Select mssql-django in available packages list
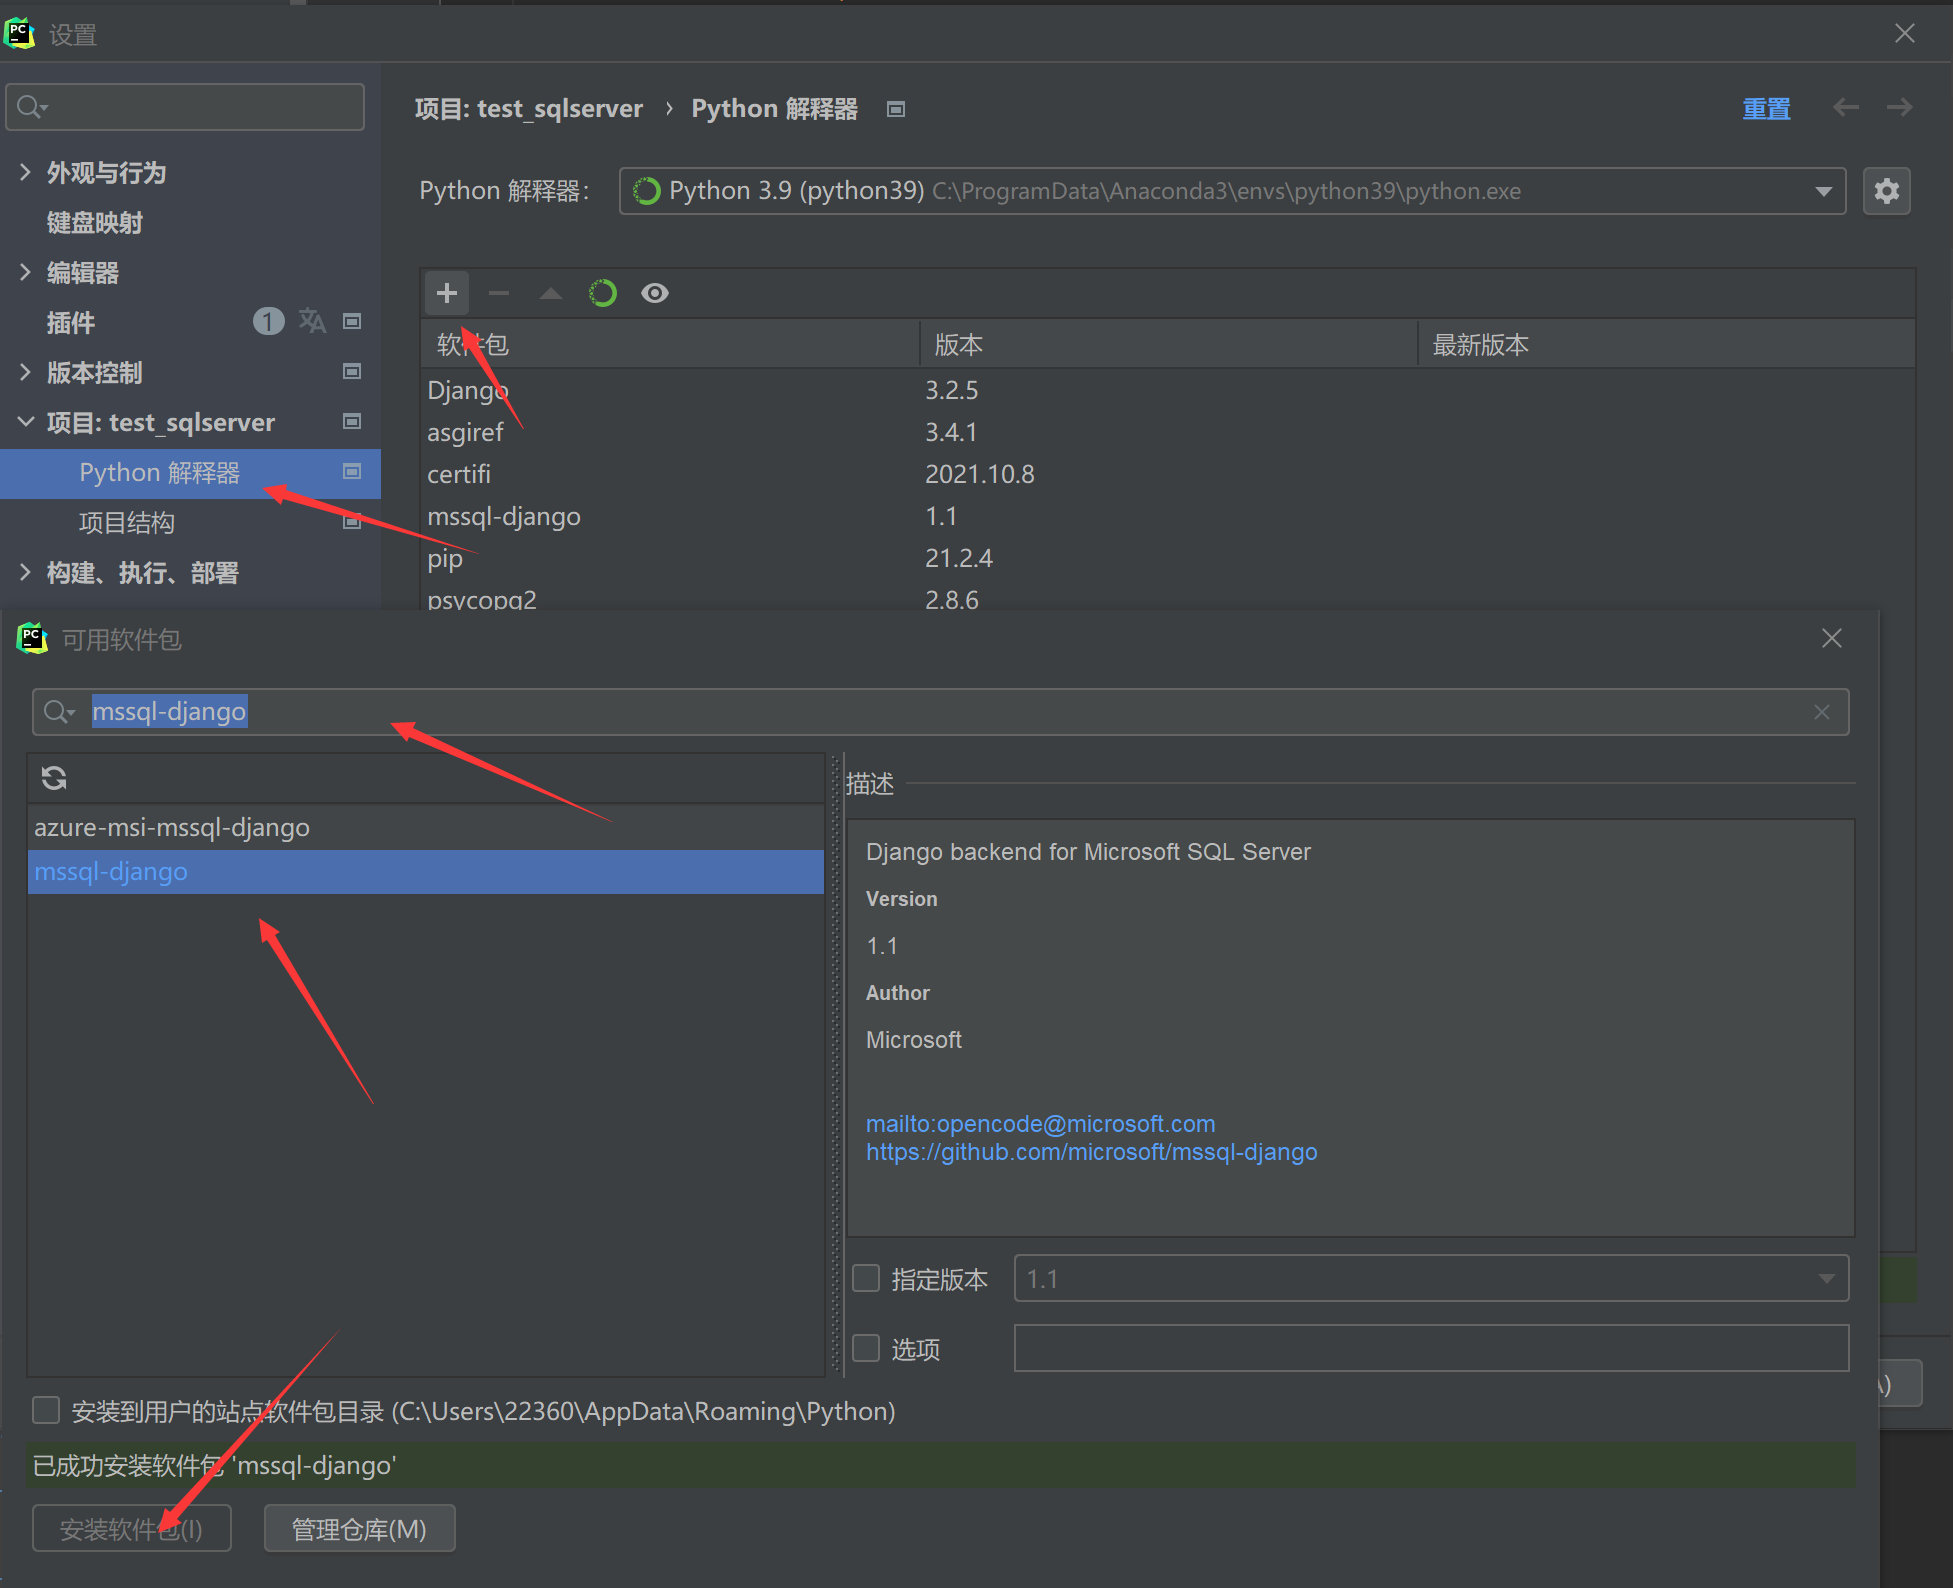 (426, 871)
